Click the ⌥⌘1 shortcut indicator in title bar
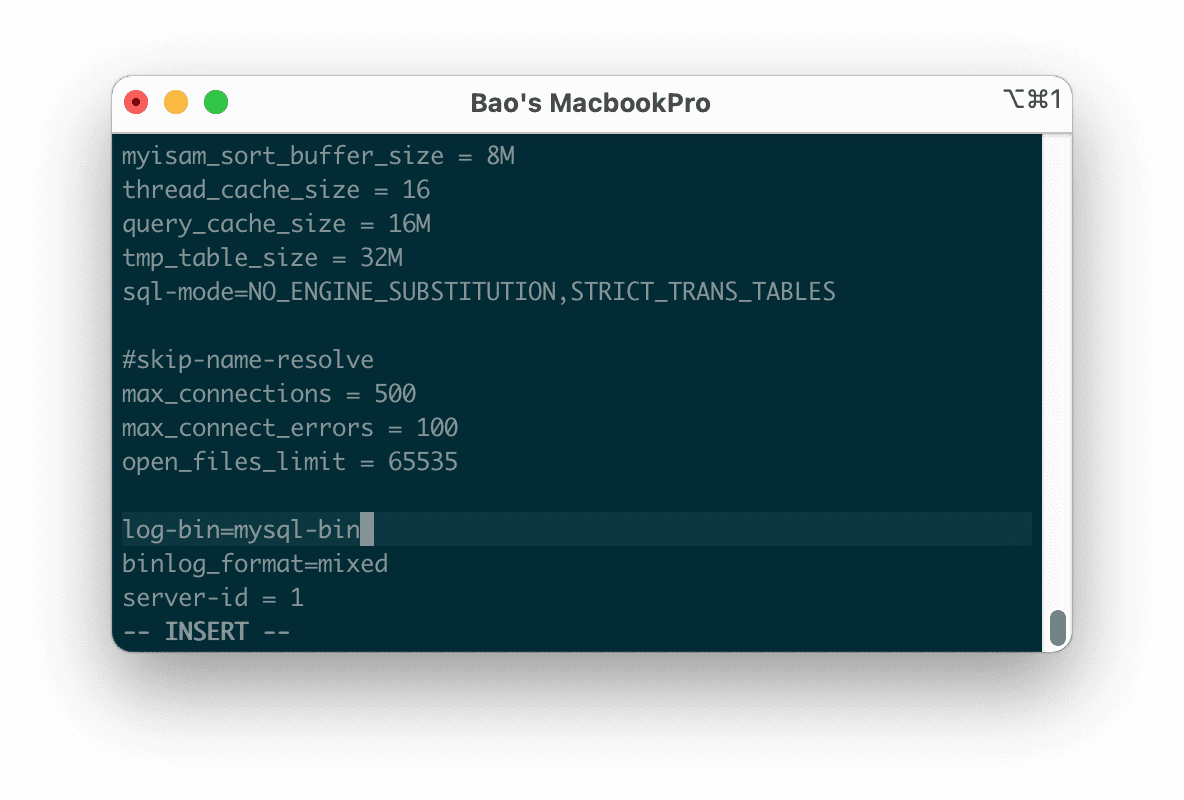The width and height of the screenshot is (1184, 800). [x=1031, y=99]
